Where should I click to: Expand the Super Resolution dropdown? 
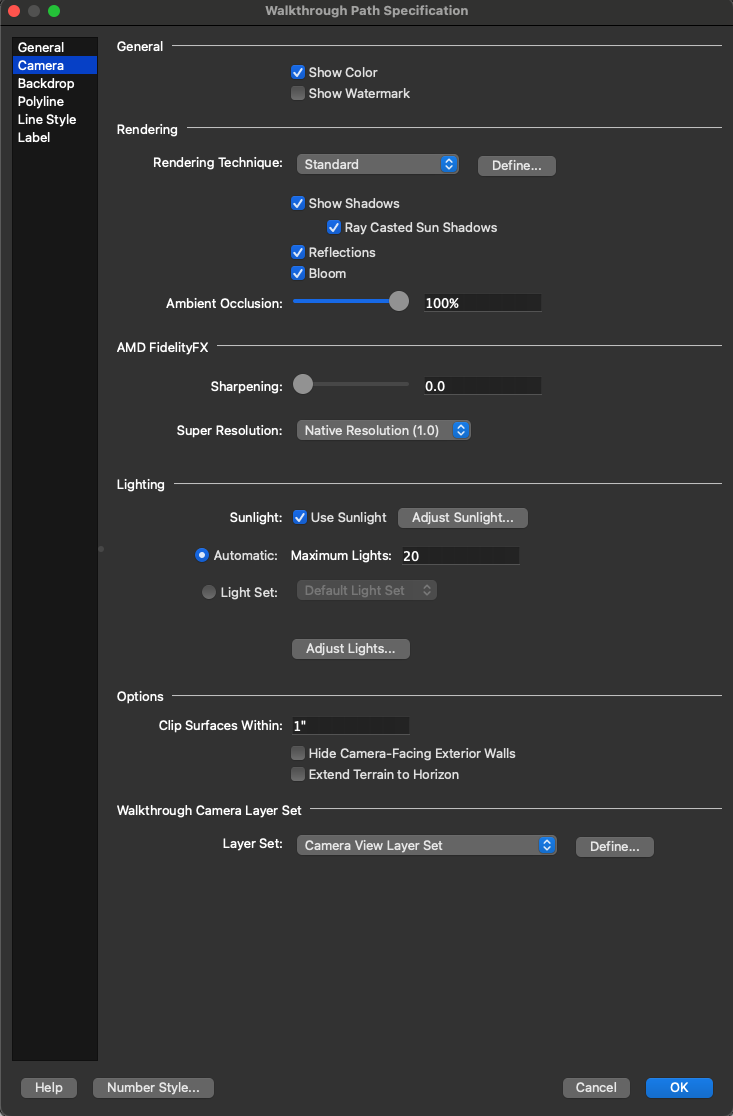384,430
